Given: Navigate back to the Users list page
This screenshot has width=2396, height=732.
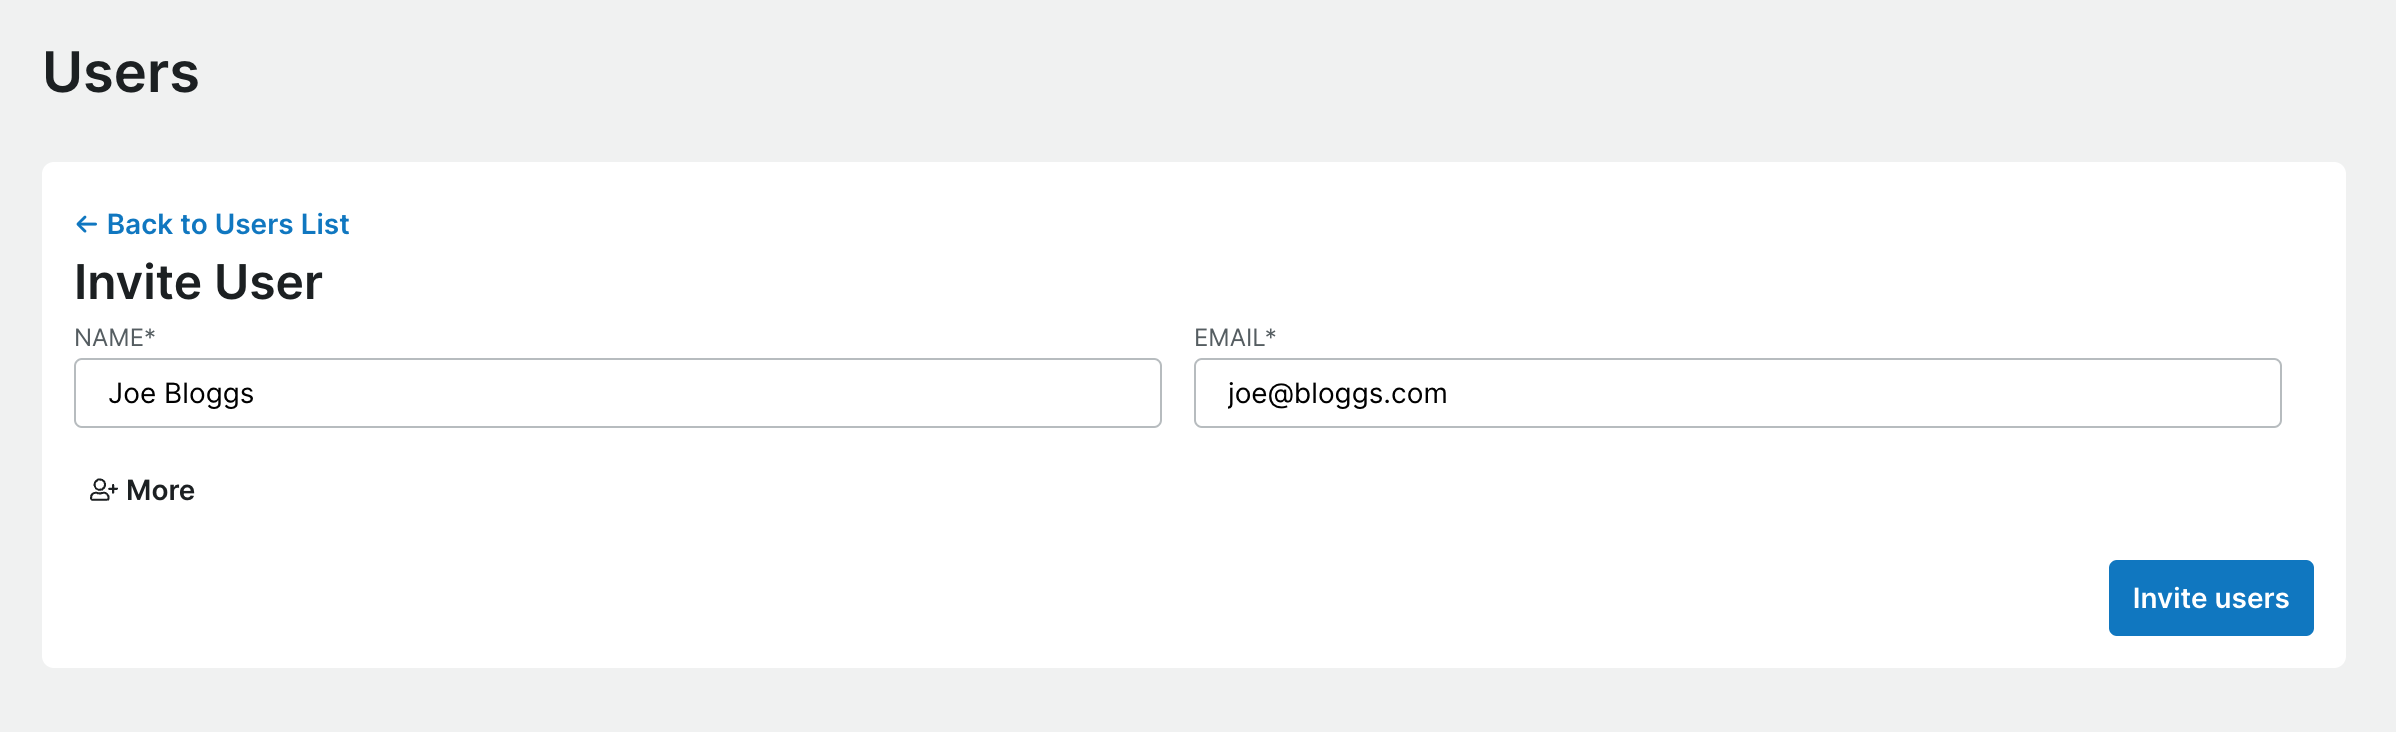Looking at the screenshot, I should click(228, 223).
